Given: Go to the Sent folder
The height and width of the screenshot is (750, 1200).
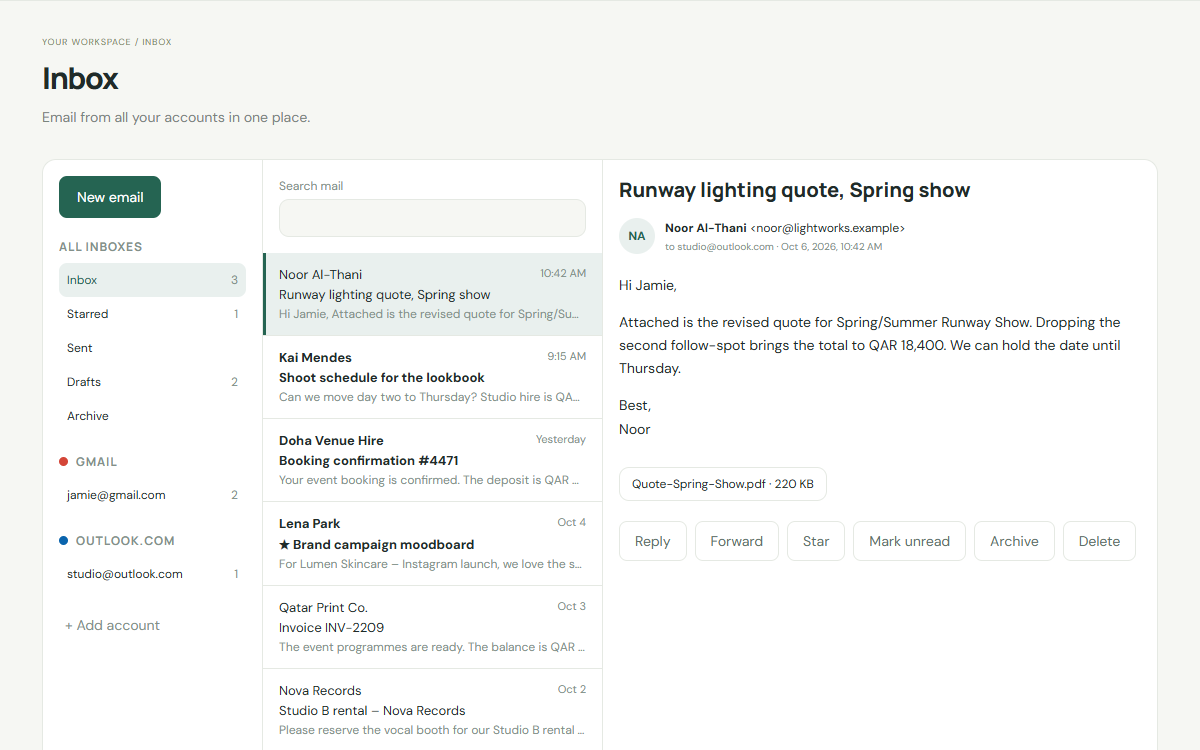Looking at the screenshot, I should click(x=152, y=348).
